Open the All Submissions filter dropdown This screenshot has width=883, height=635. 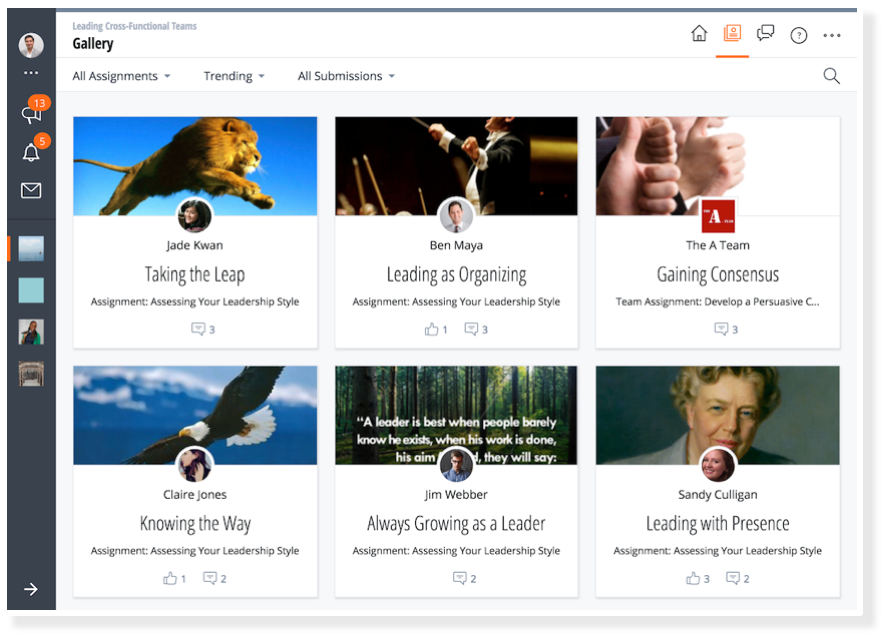[346, 76]
